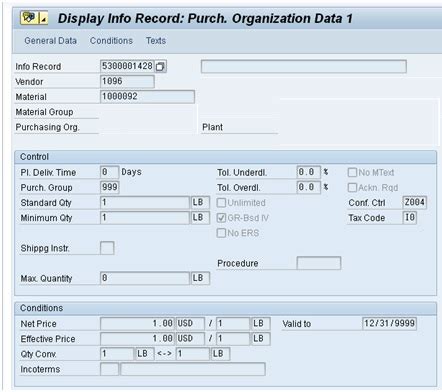This screenshot has width=442, height=392.
Task: Open the dropdown arrow beside title icon
Action: point(44,18)
